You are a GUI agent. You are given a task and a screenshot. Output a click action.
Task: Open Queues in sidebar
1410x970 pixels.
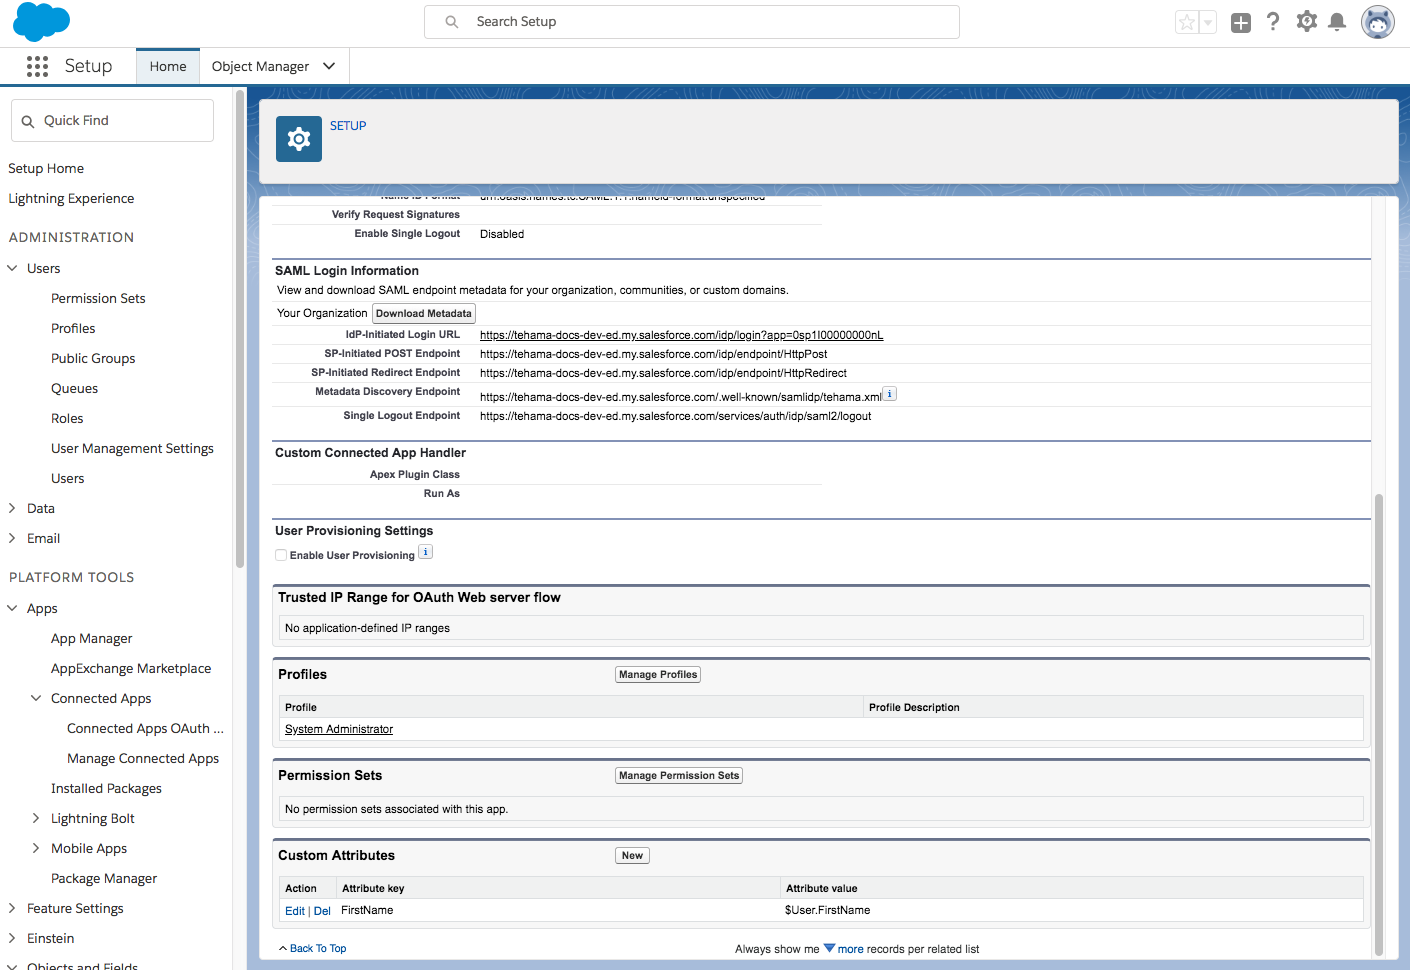tap(75, 388)
